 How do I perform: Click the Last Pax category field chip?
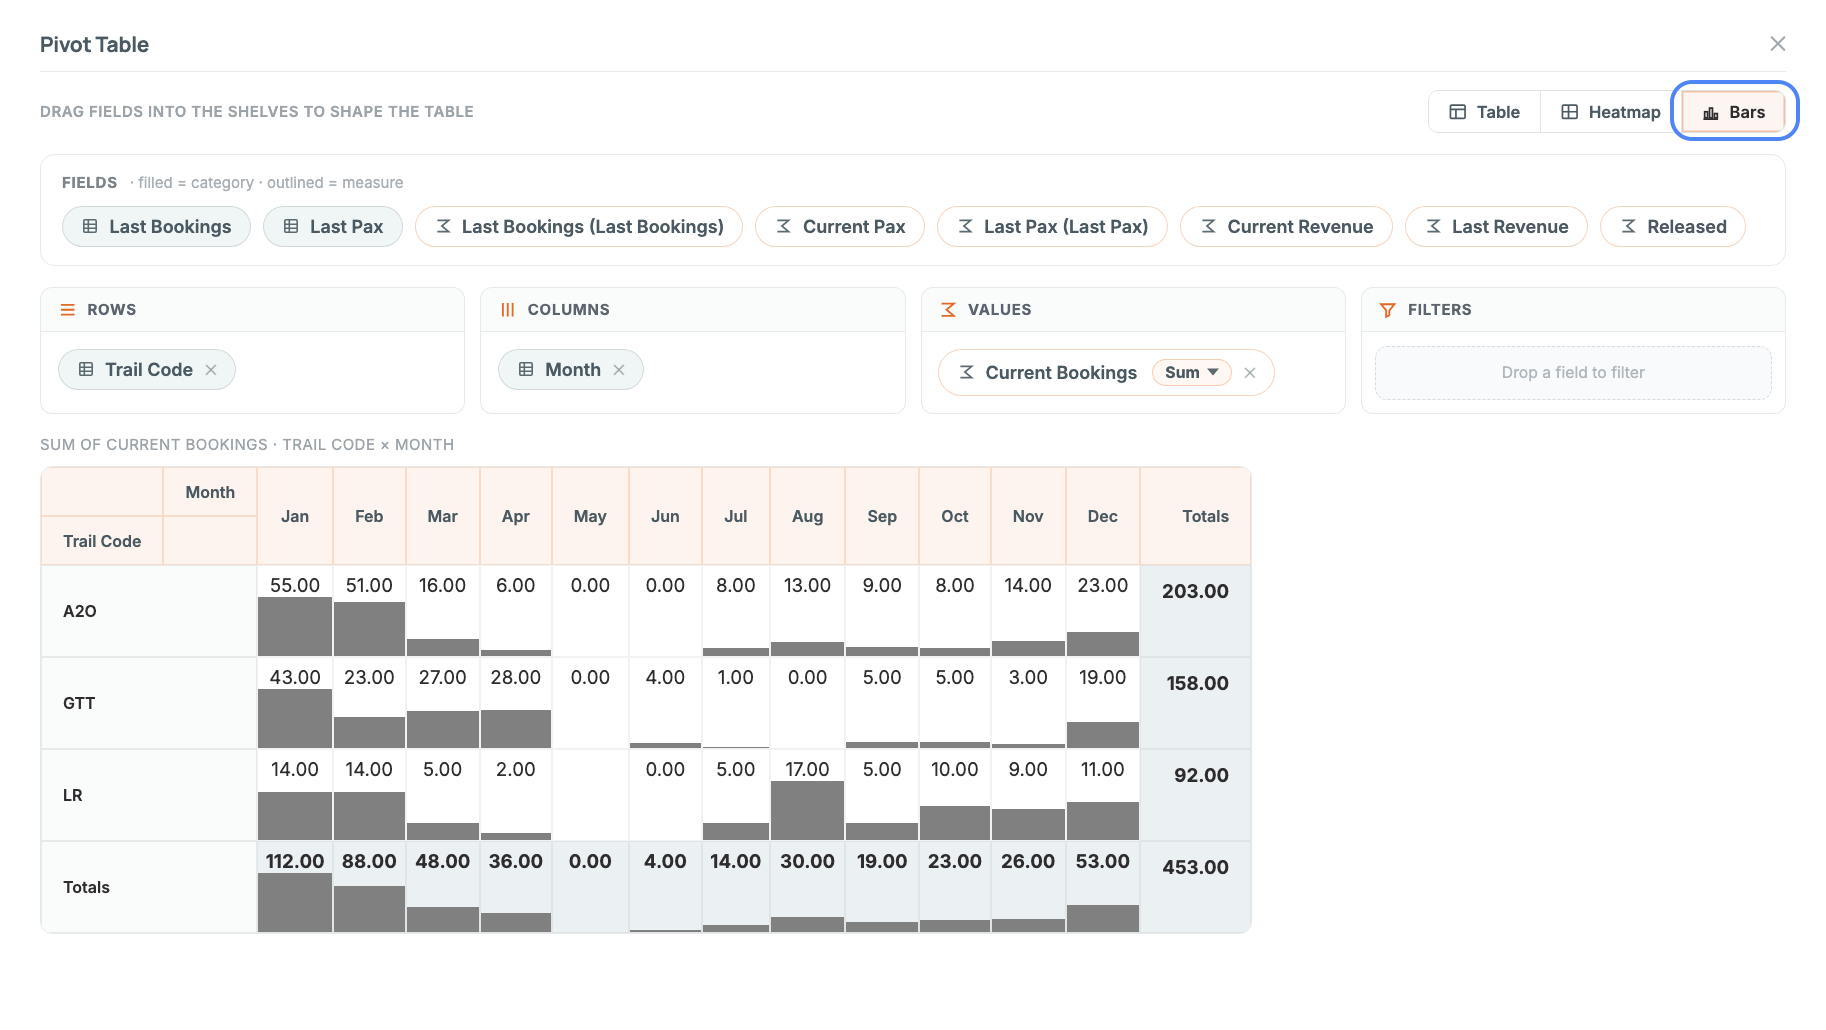(333, 227)
